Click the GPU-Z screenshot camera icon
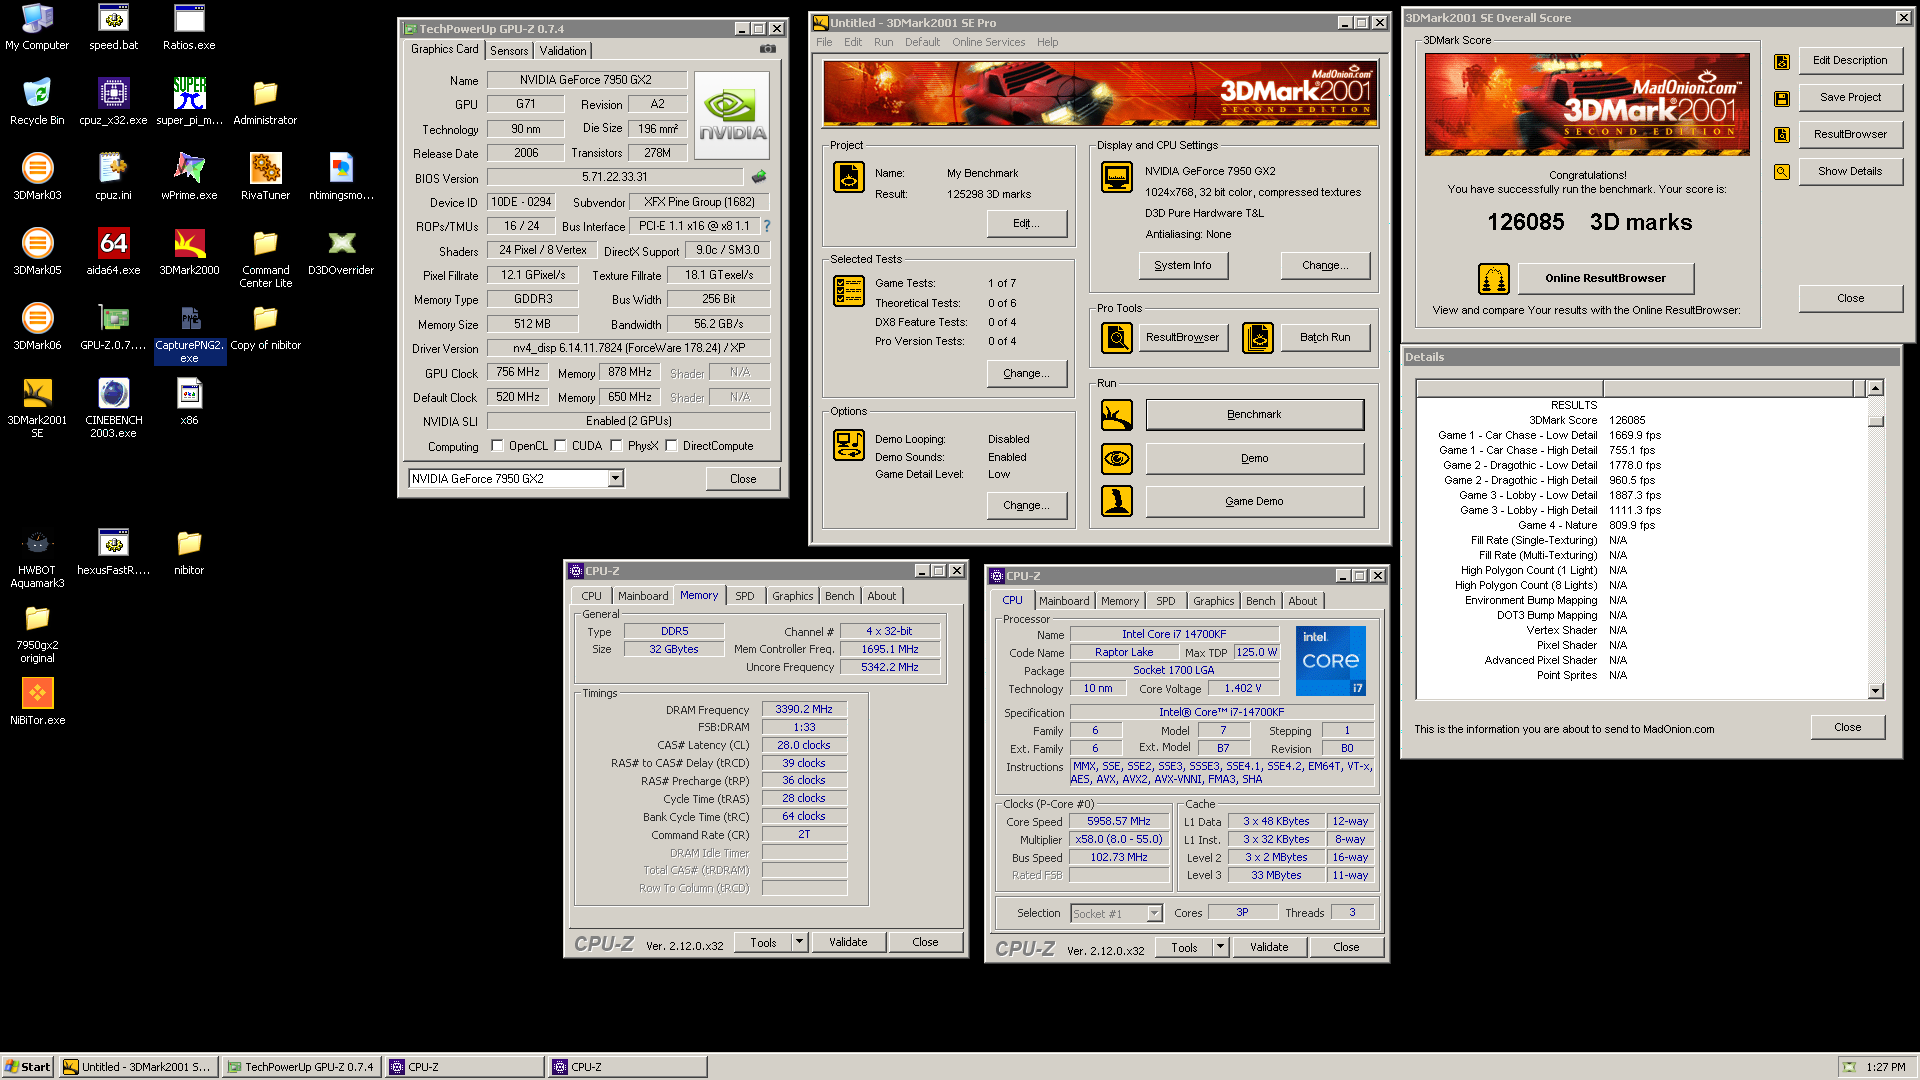Viewport: 1920px width, 1080px height. coord(767,49)
